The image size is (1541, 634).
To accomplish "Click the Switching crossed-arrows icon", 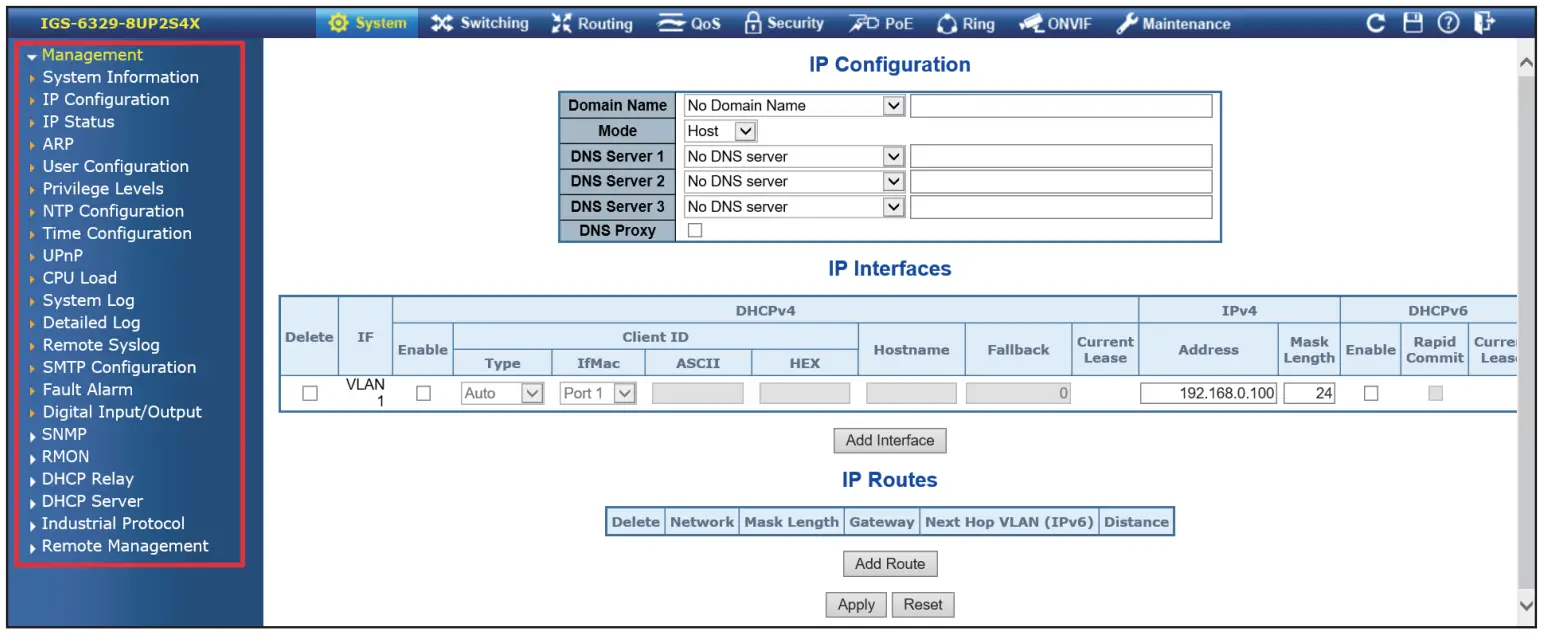I will click(442, 23).
